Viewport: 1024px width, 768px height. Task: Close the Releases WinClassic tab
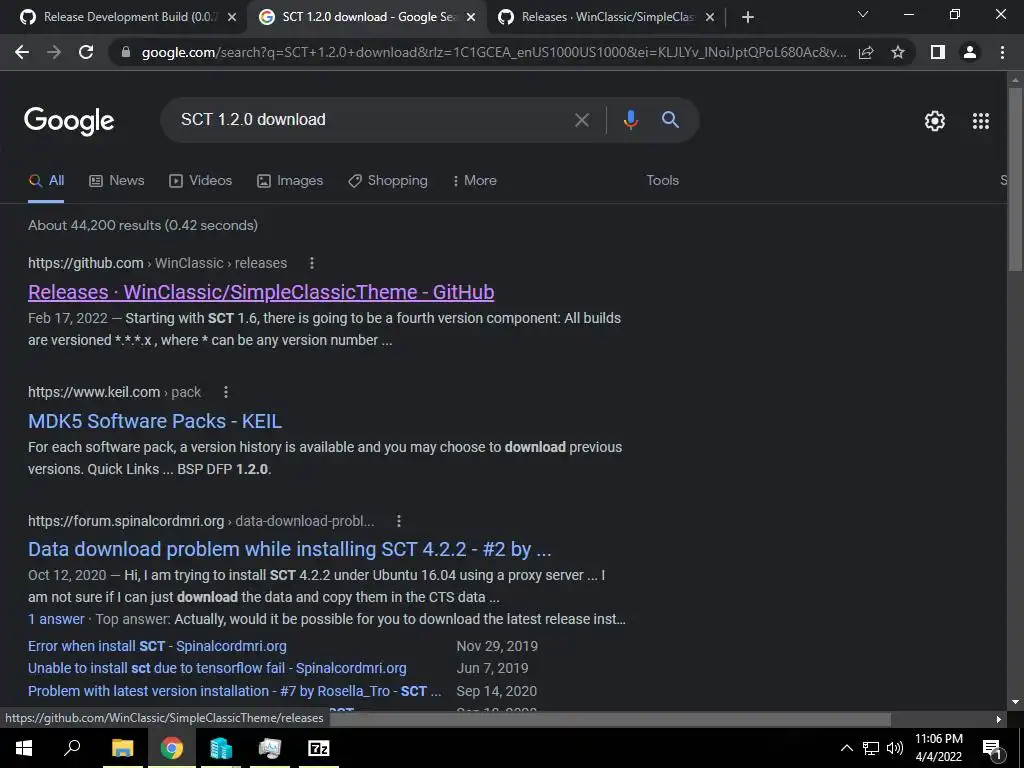(711, 18)
